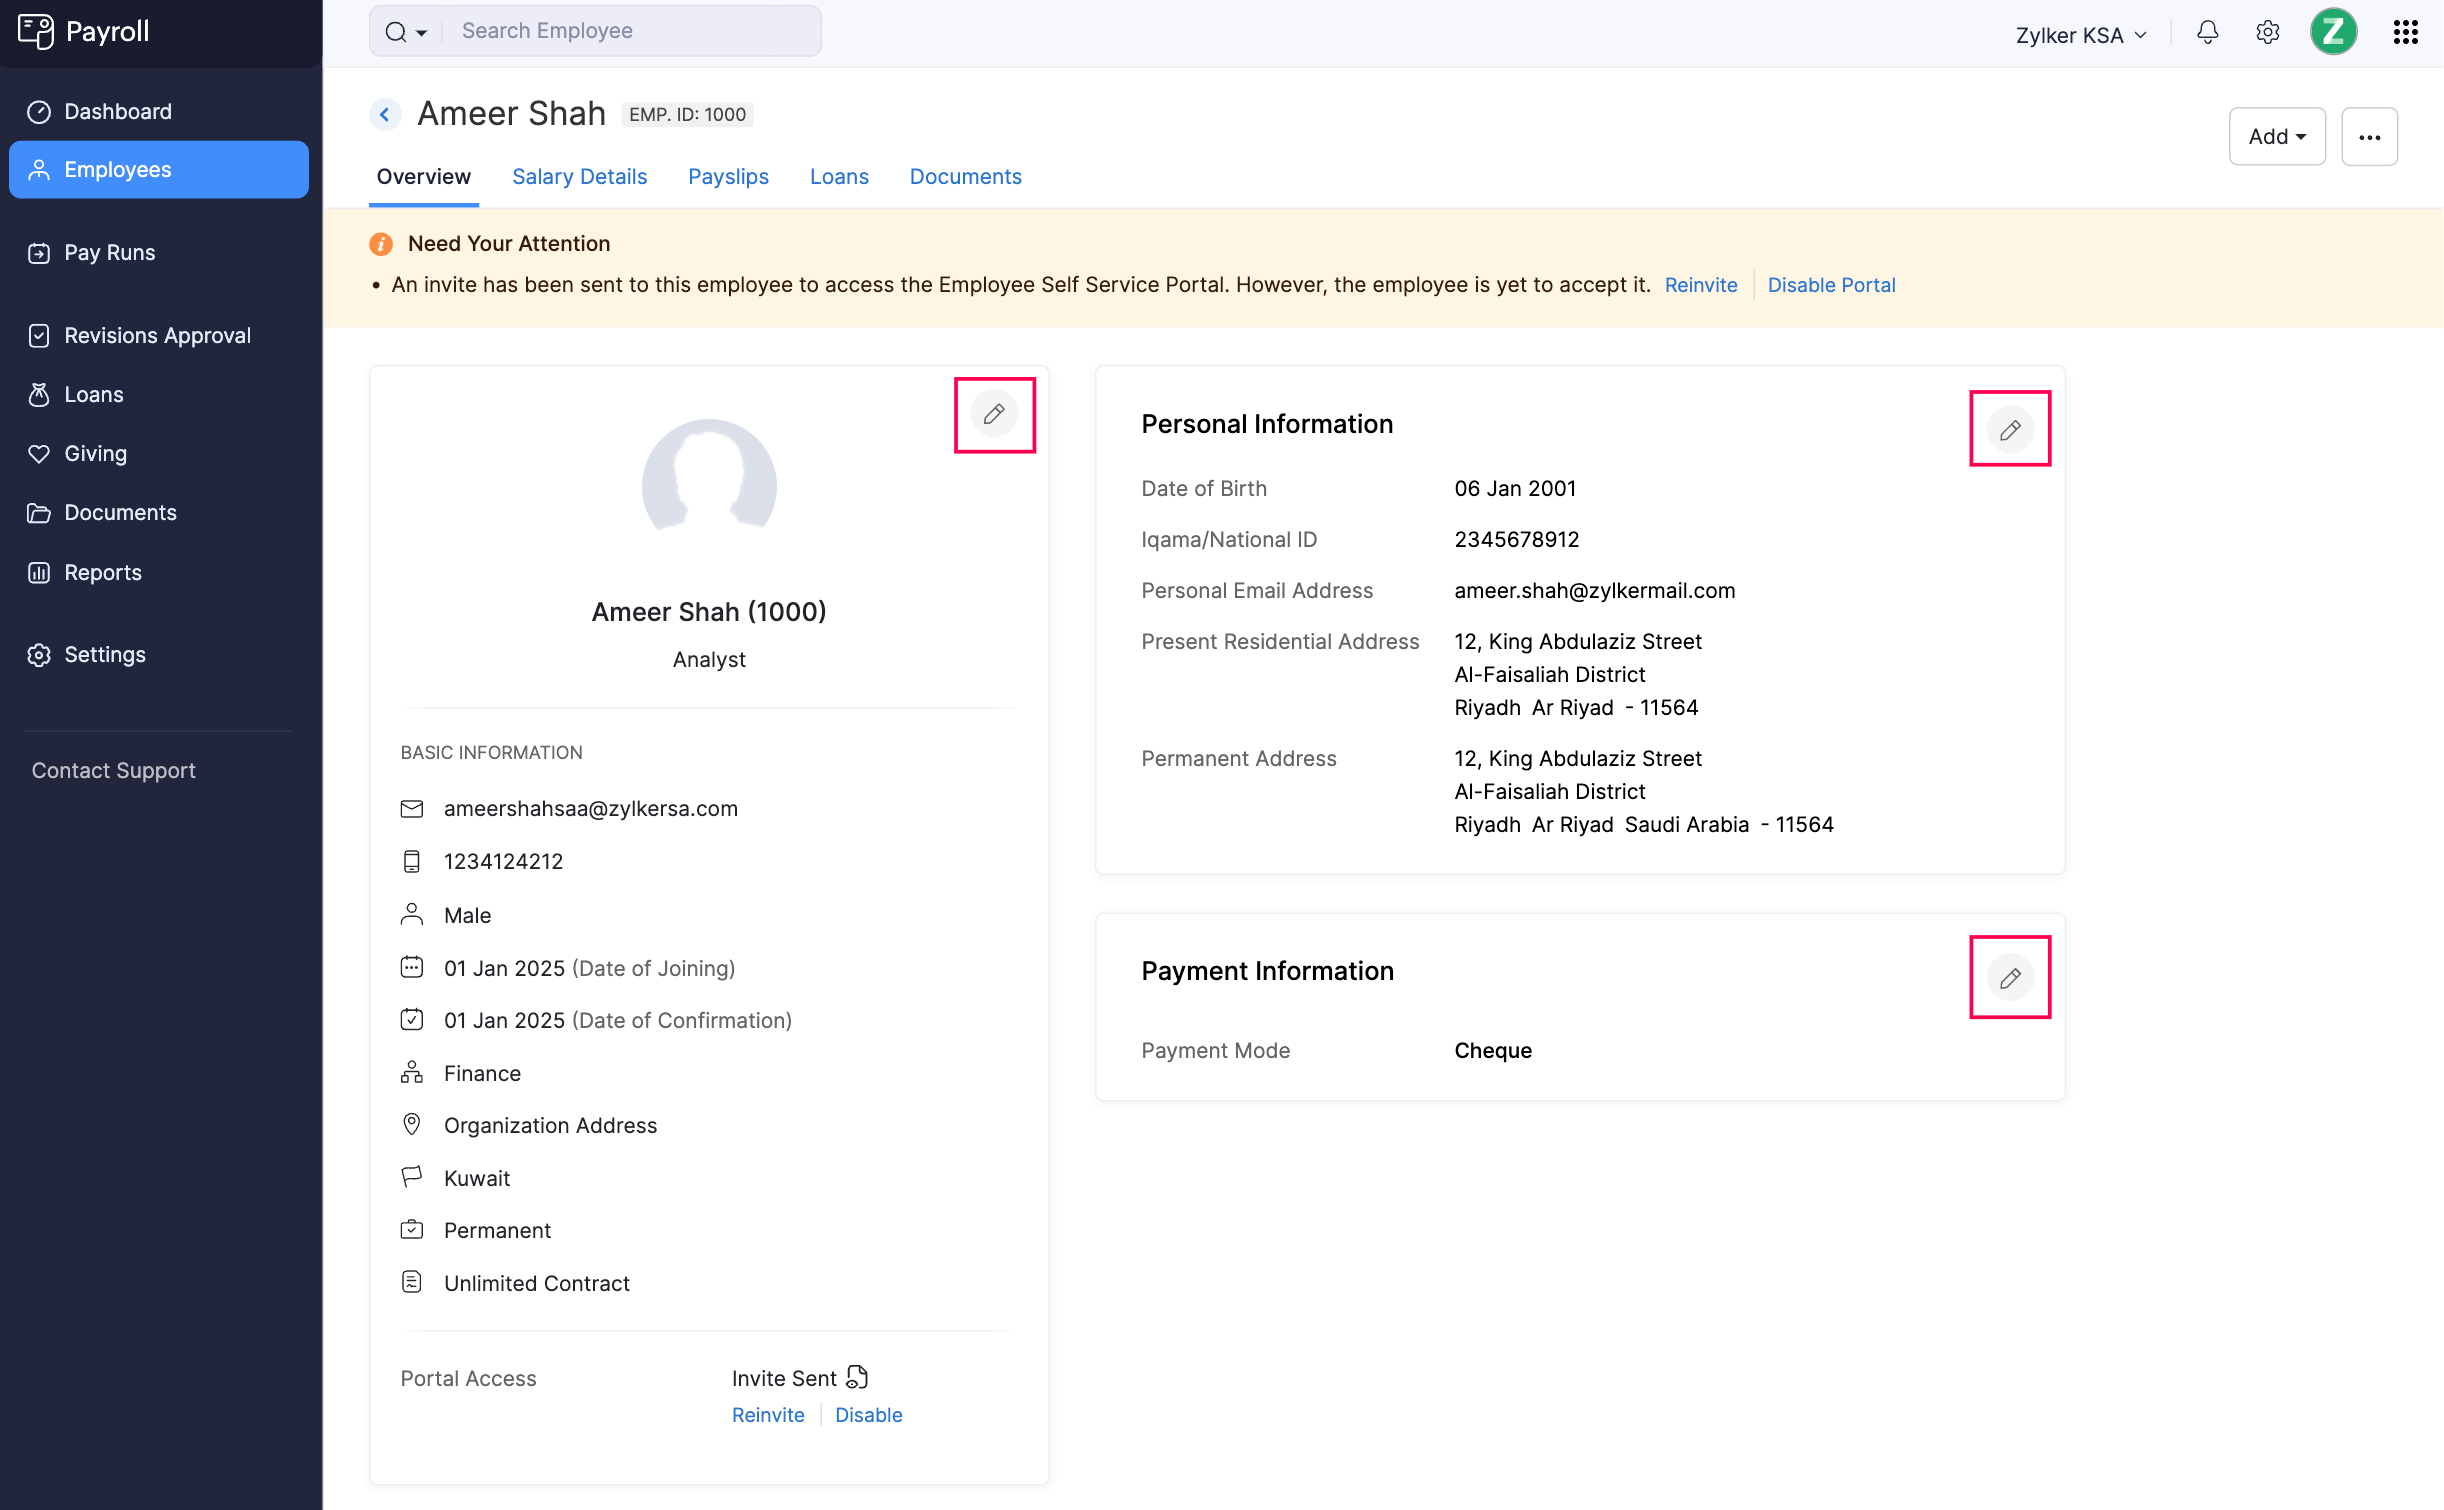This screenshot has height=1510, width=2444.
Task: Focus the Search Employee field
Action: [632, 31]
